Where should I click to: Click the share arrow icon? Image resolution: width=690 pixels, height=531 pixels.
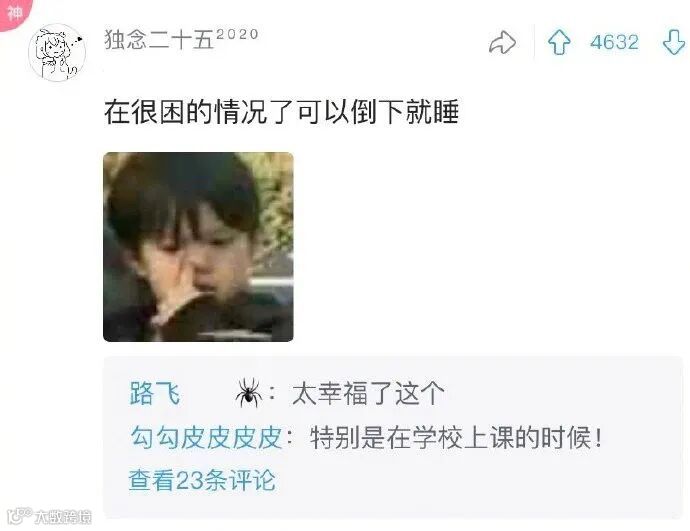[502, 43]
